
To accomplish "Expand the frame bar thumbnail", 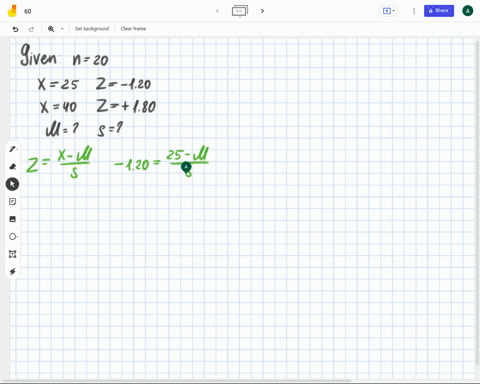I will [240, 11].
